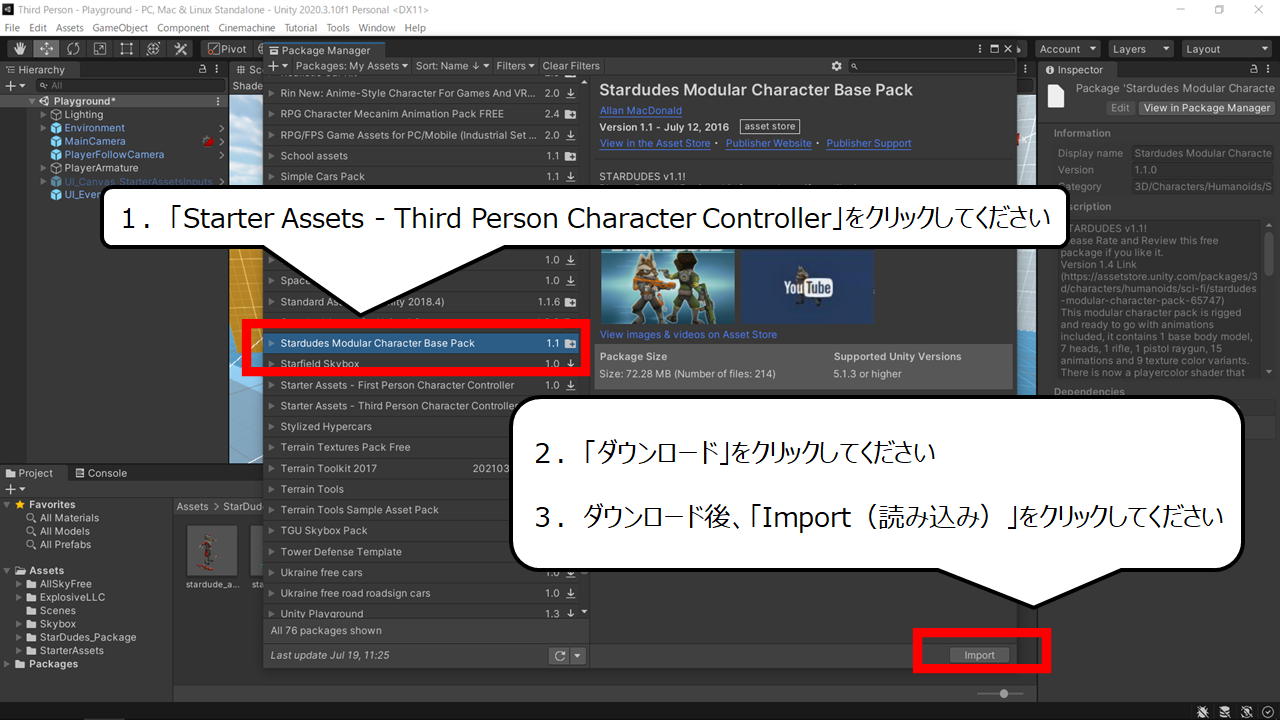Expand the AllSkyFree folder in Project

click(x=20, y=584)
